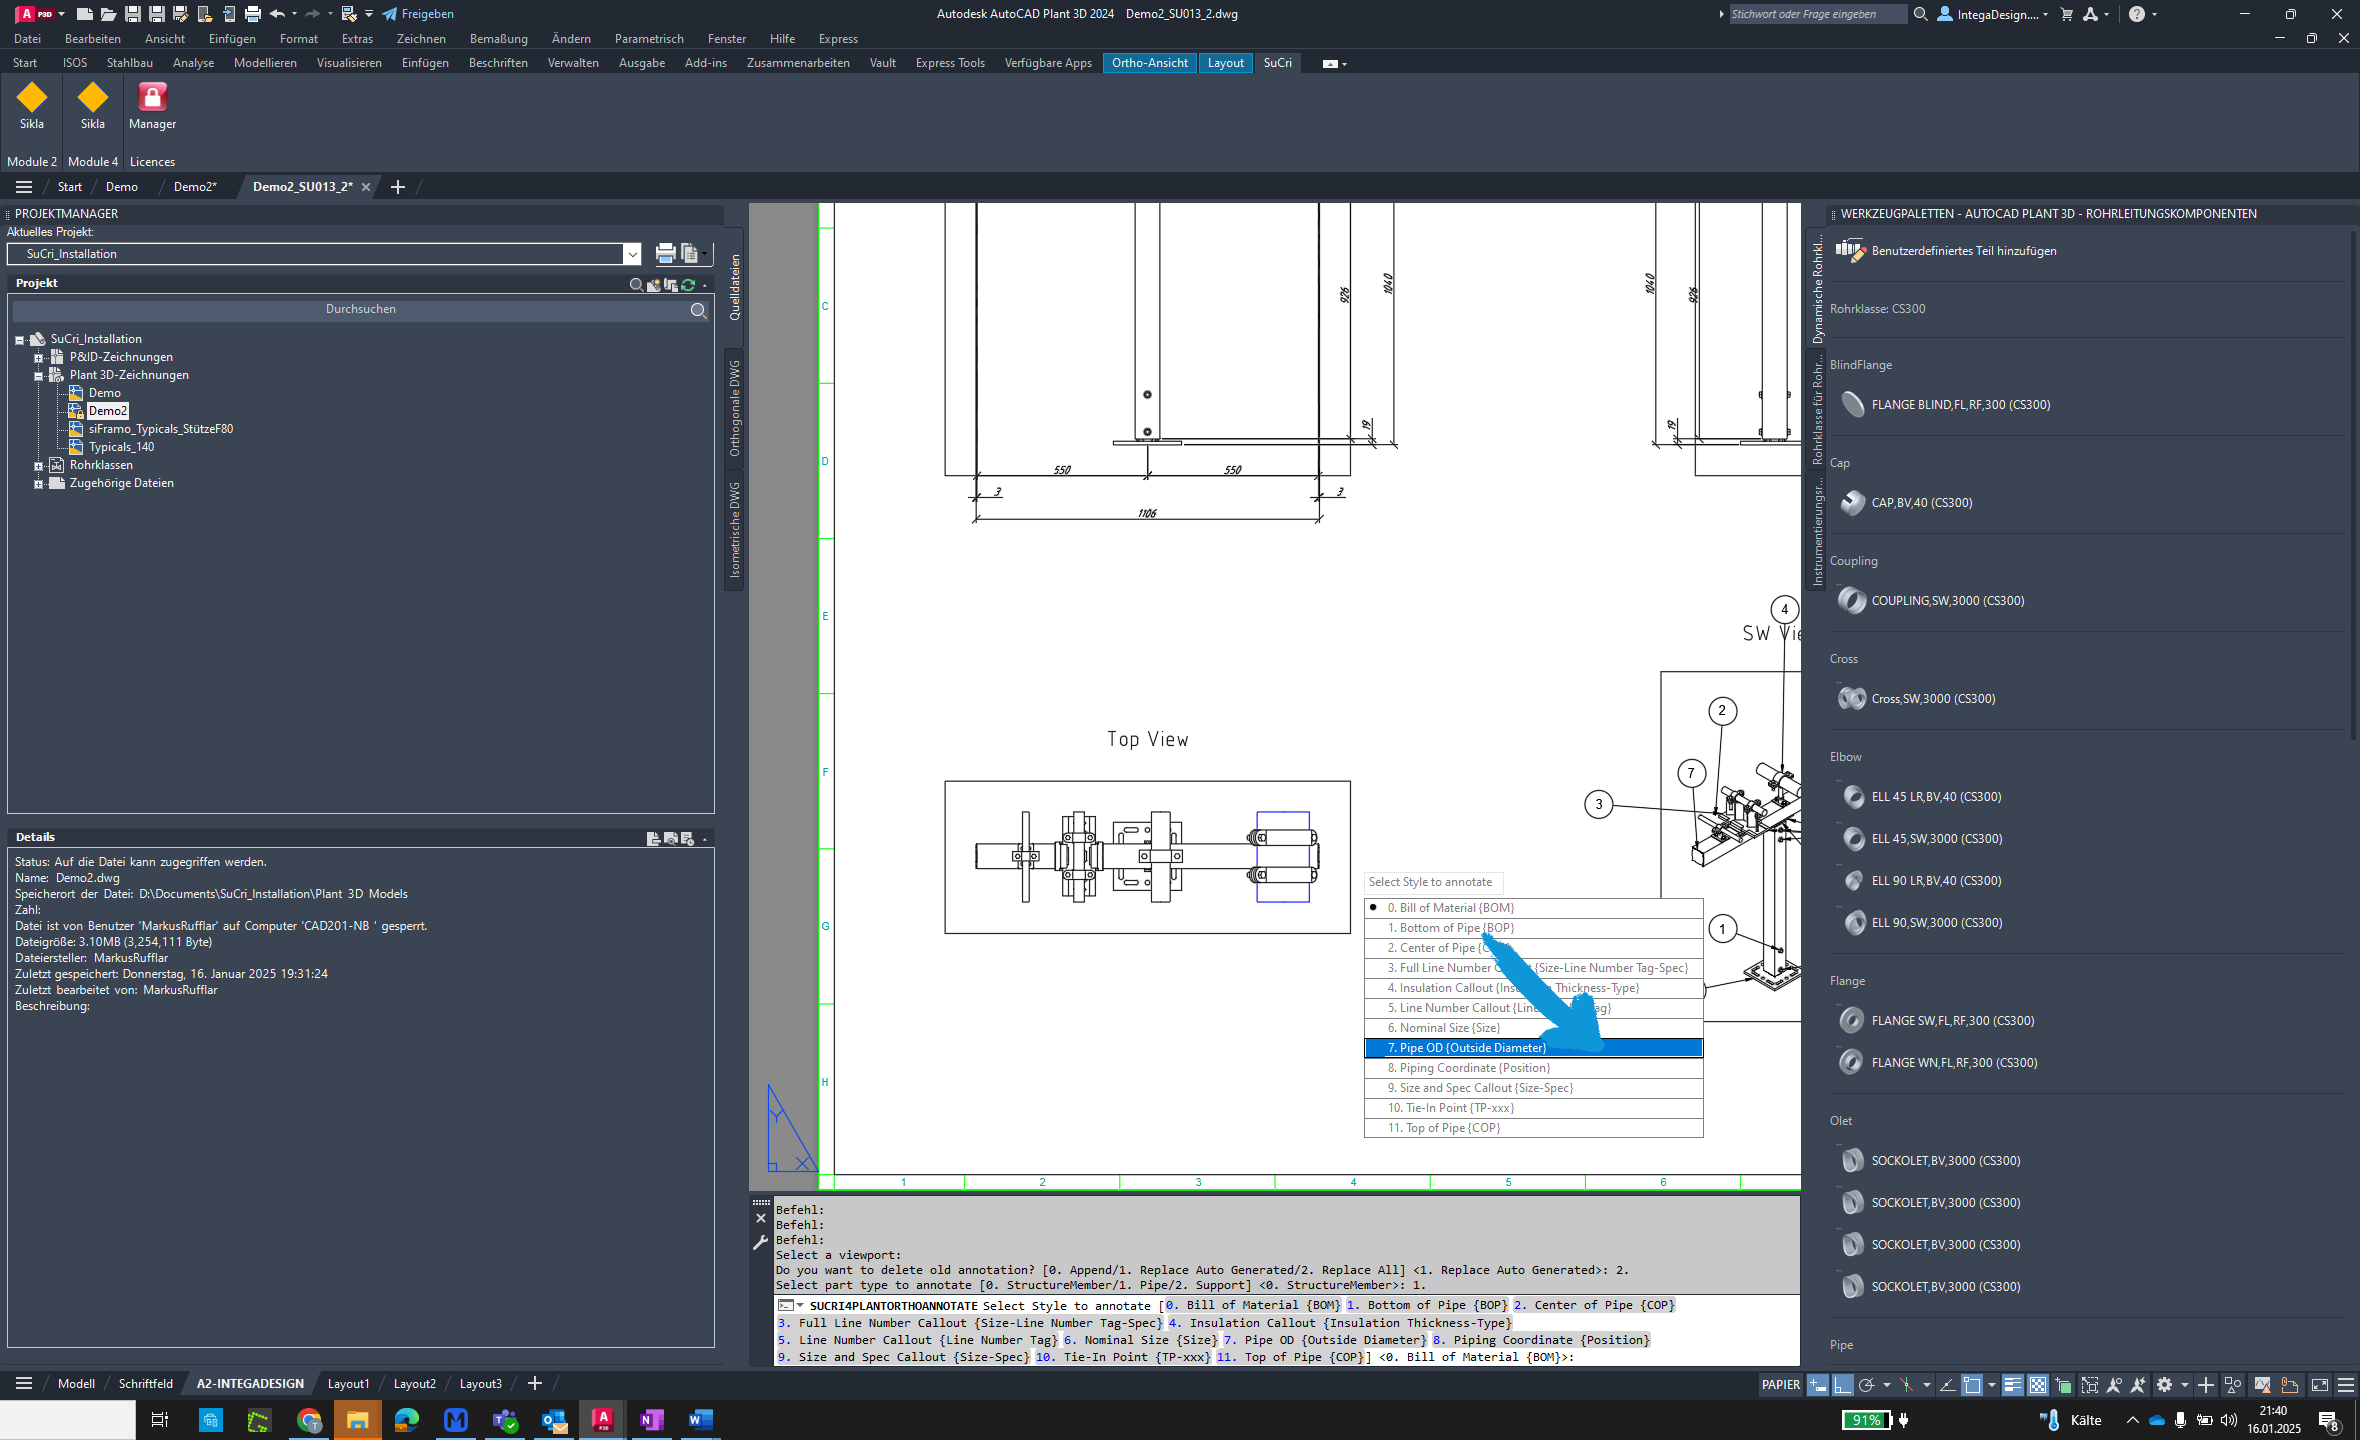Select SOCKOLET.BV.3000 olet component
The image size is (2360, 1440).
point(1947,1160)
